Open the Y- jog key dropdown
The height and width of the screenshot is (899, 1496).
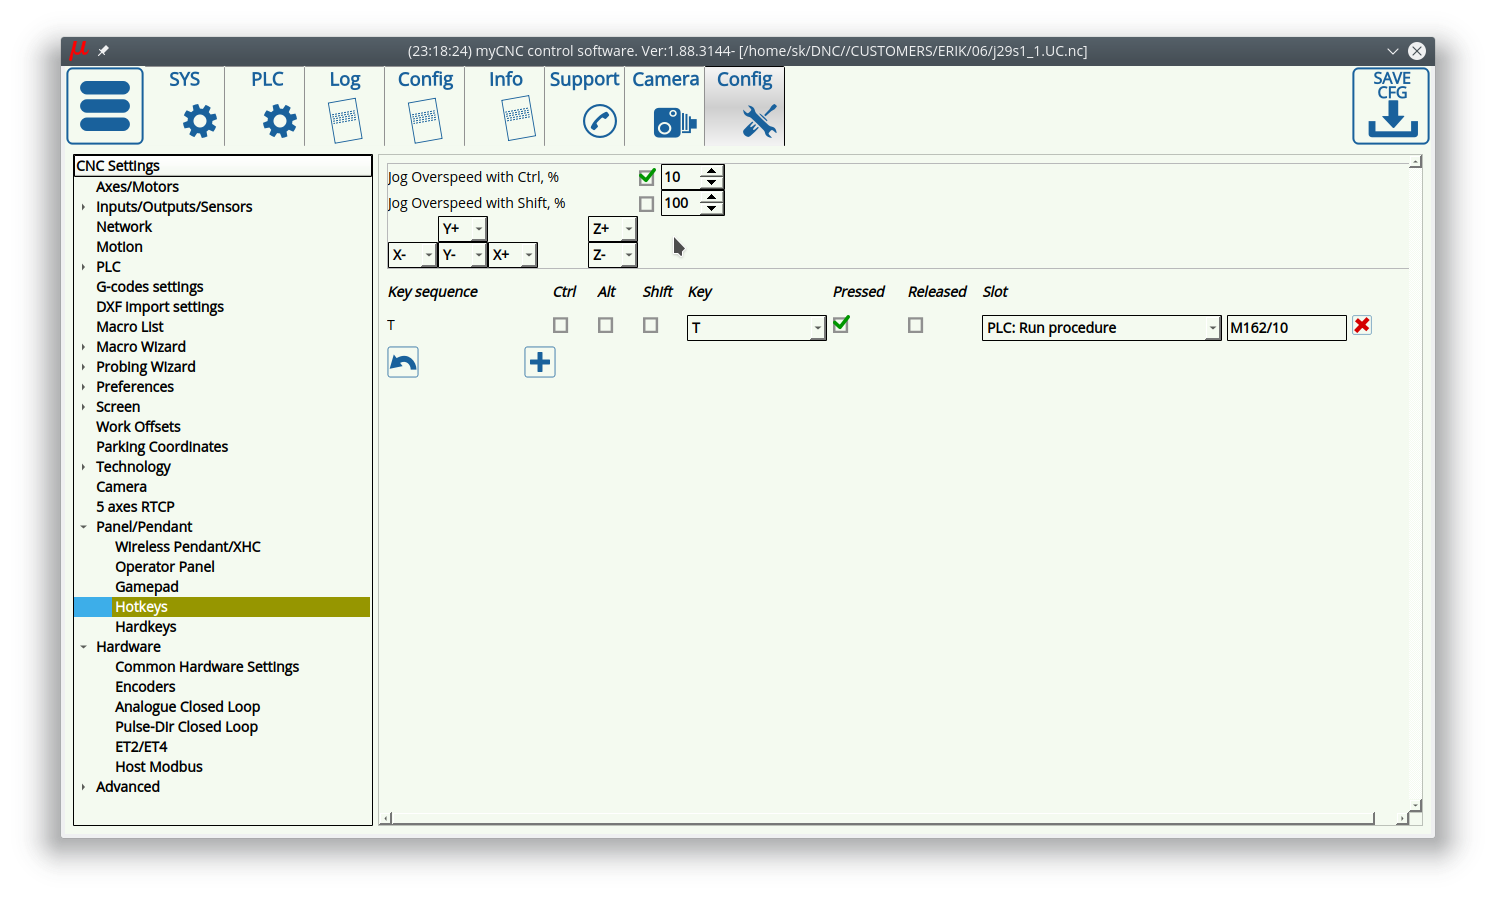point(463,255)
